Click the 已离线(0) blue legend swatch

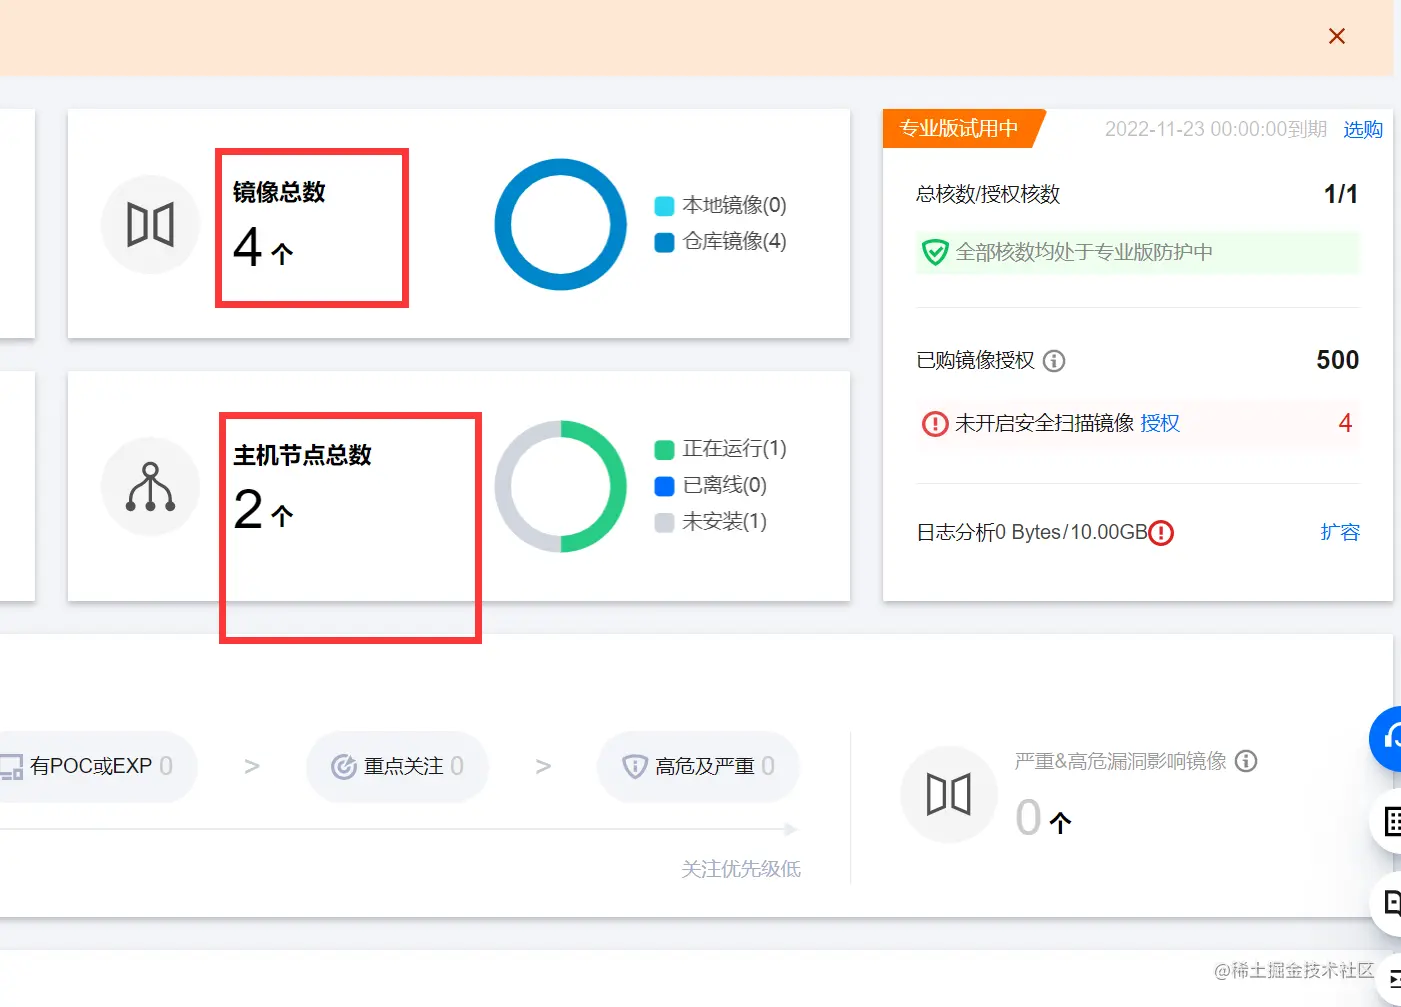664,486
